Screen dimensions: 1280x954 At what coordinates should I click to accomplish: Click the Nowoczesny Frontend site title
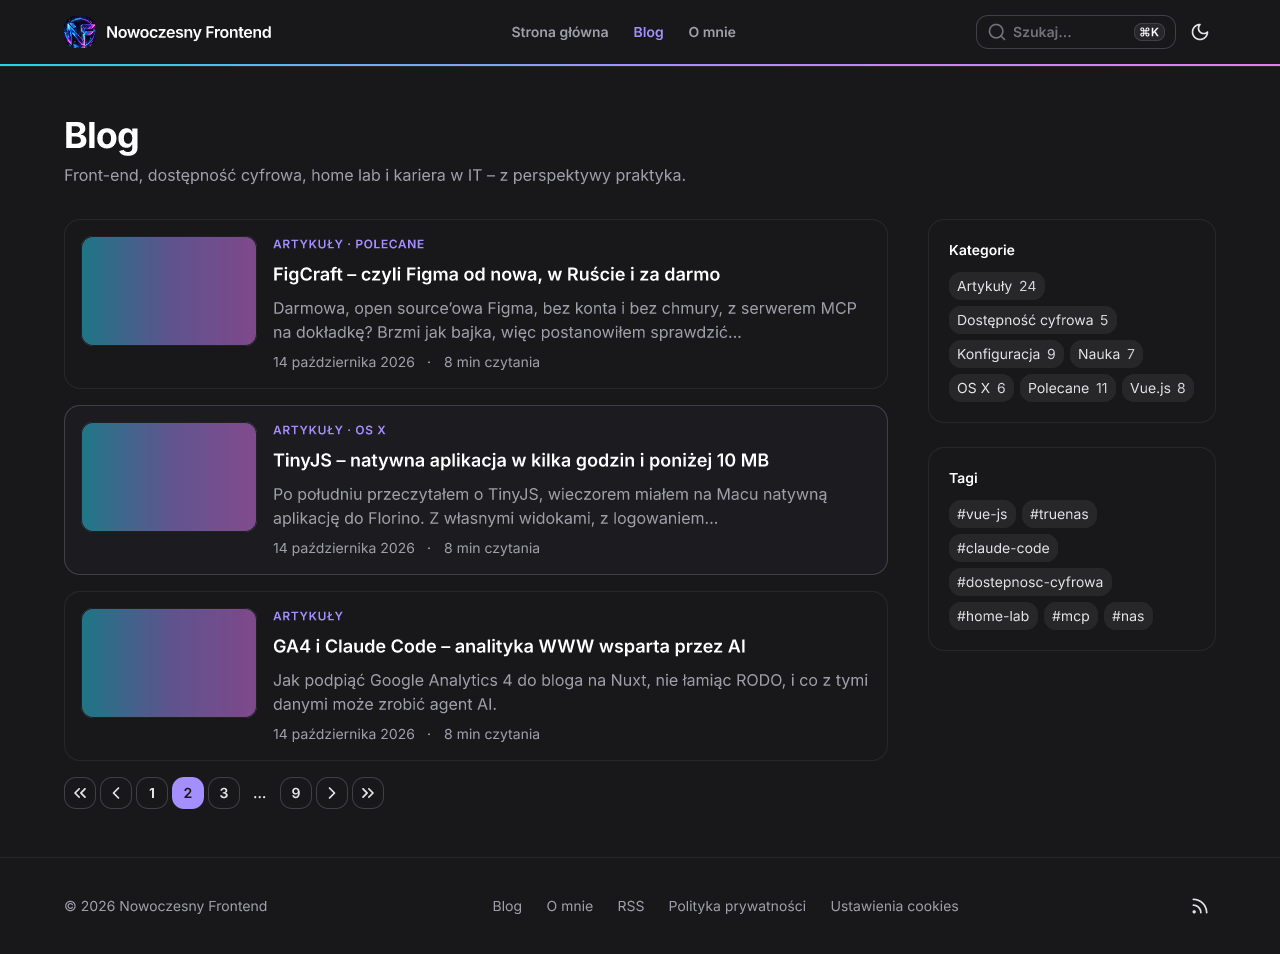point(189,32)
